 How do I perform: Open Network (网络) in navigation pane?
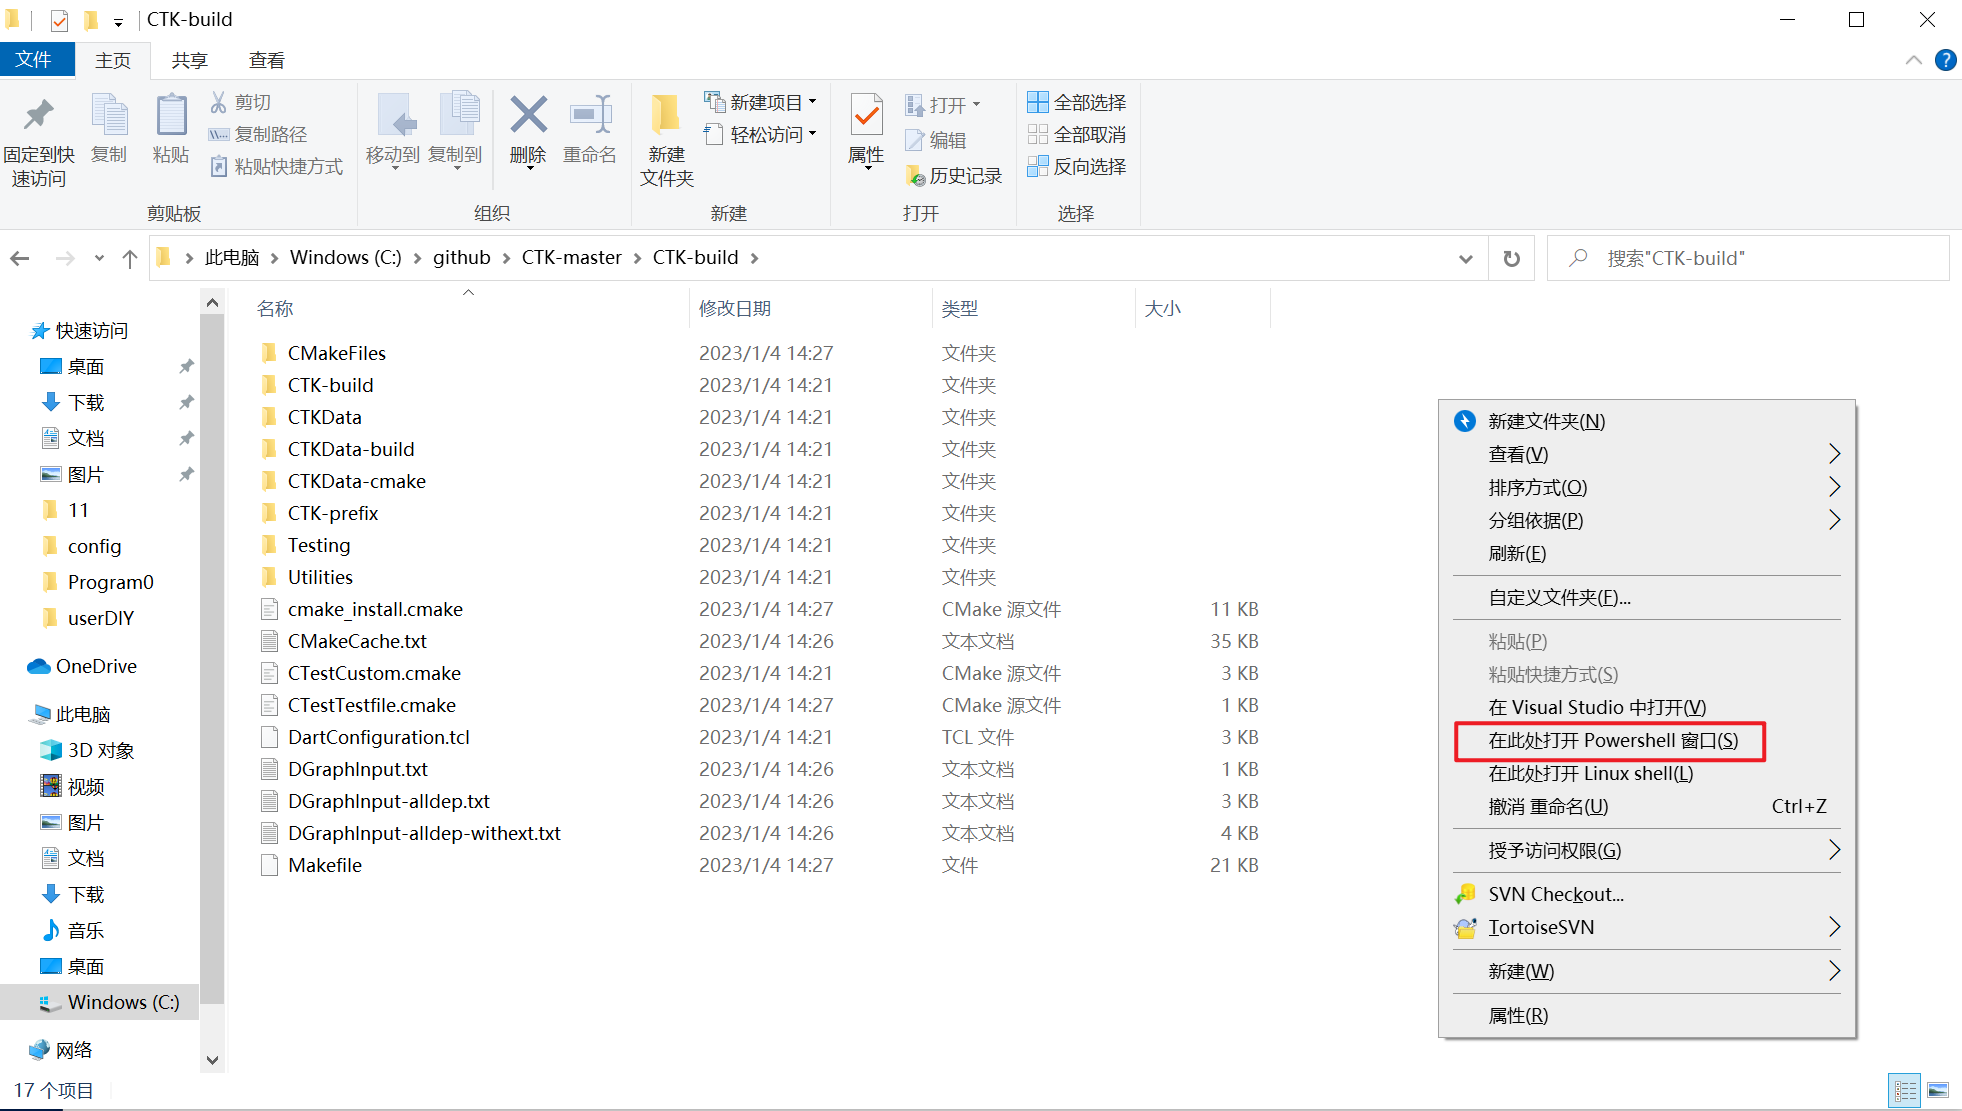click(74, 1050)
